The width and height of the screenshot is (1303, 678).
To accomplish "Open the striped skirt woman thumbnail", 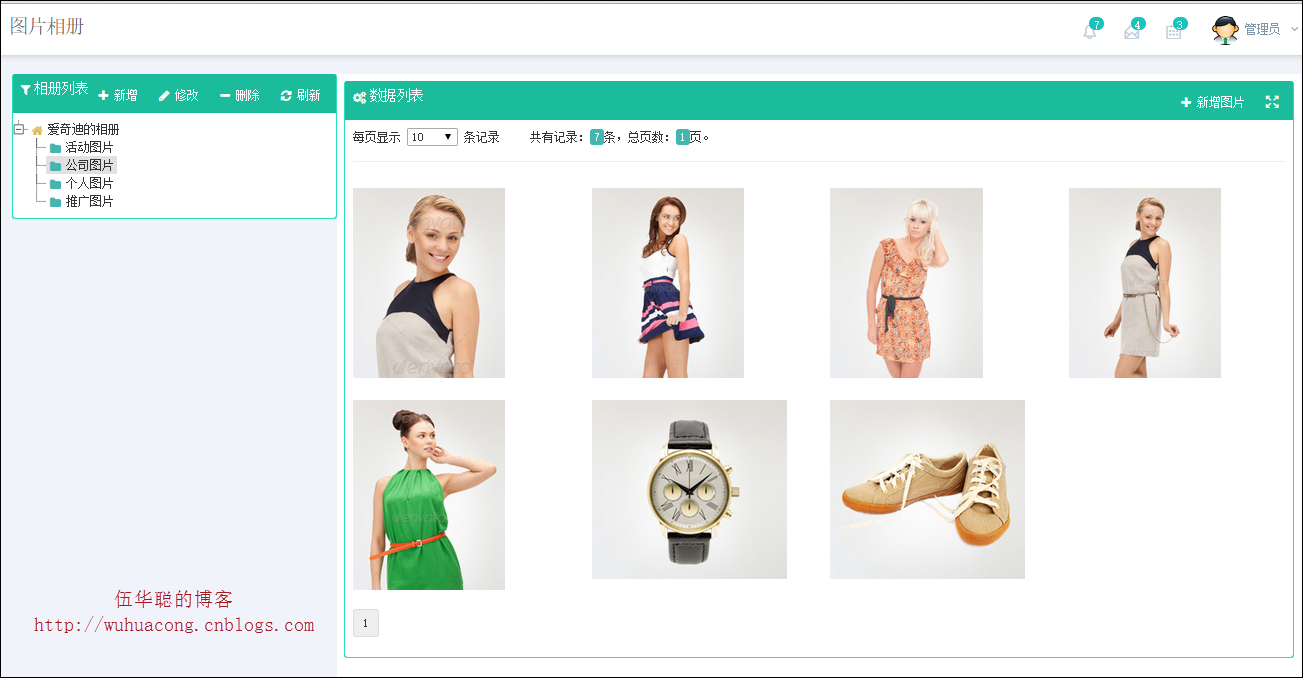I will (x=668, y=283).
